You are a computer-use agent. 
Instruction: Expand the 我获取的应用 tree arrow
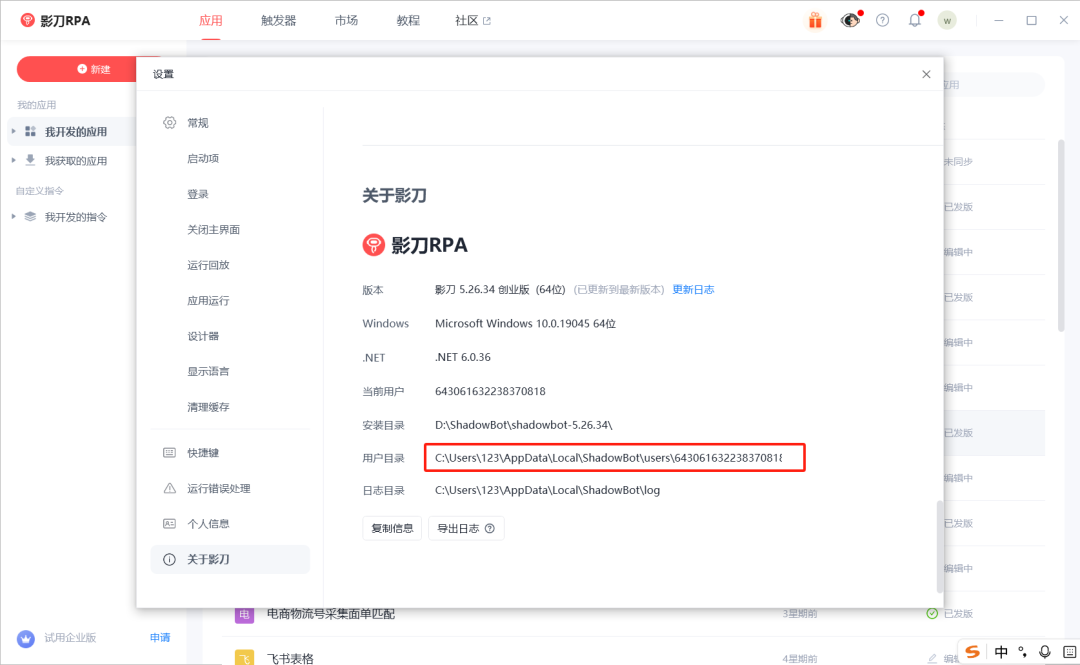point(14,161)
